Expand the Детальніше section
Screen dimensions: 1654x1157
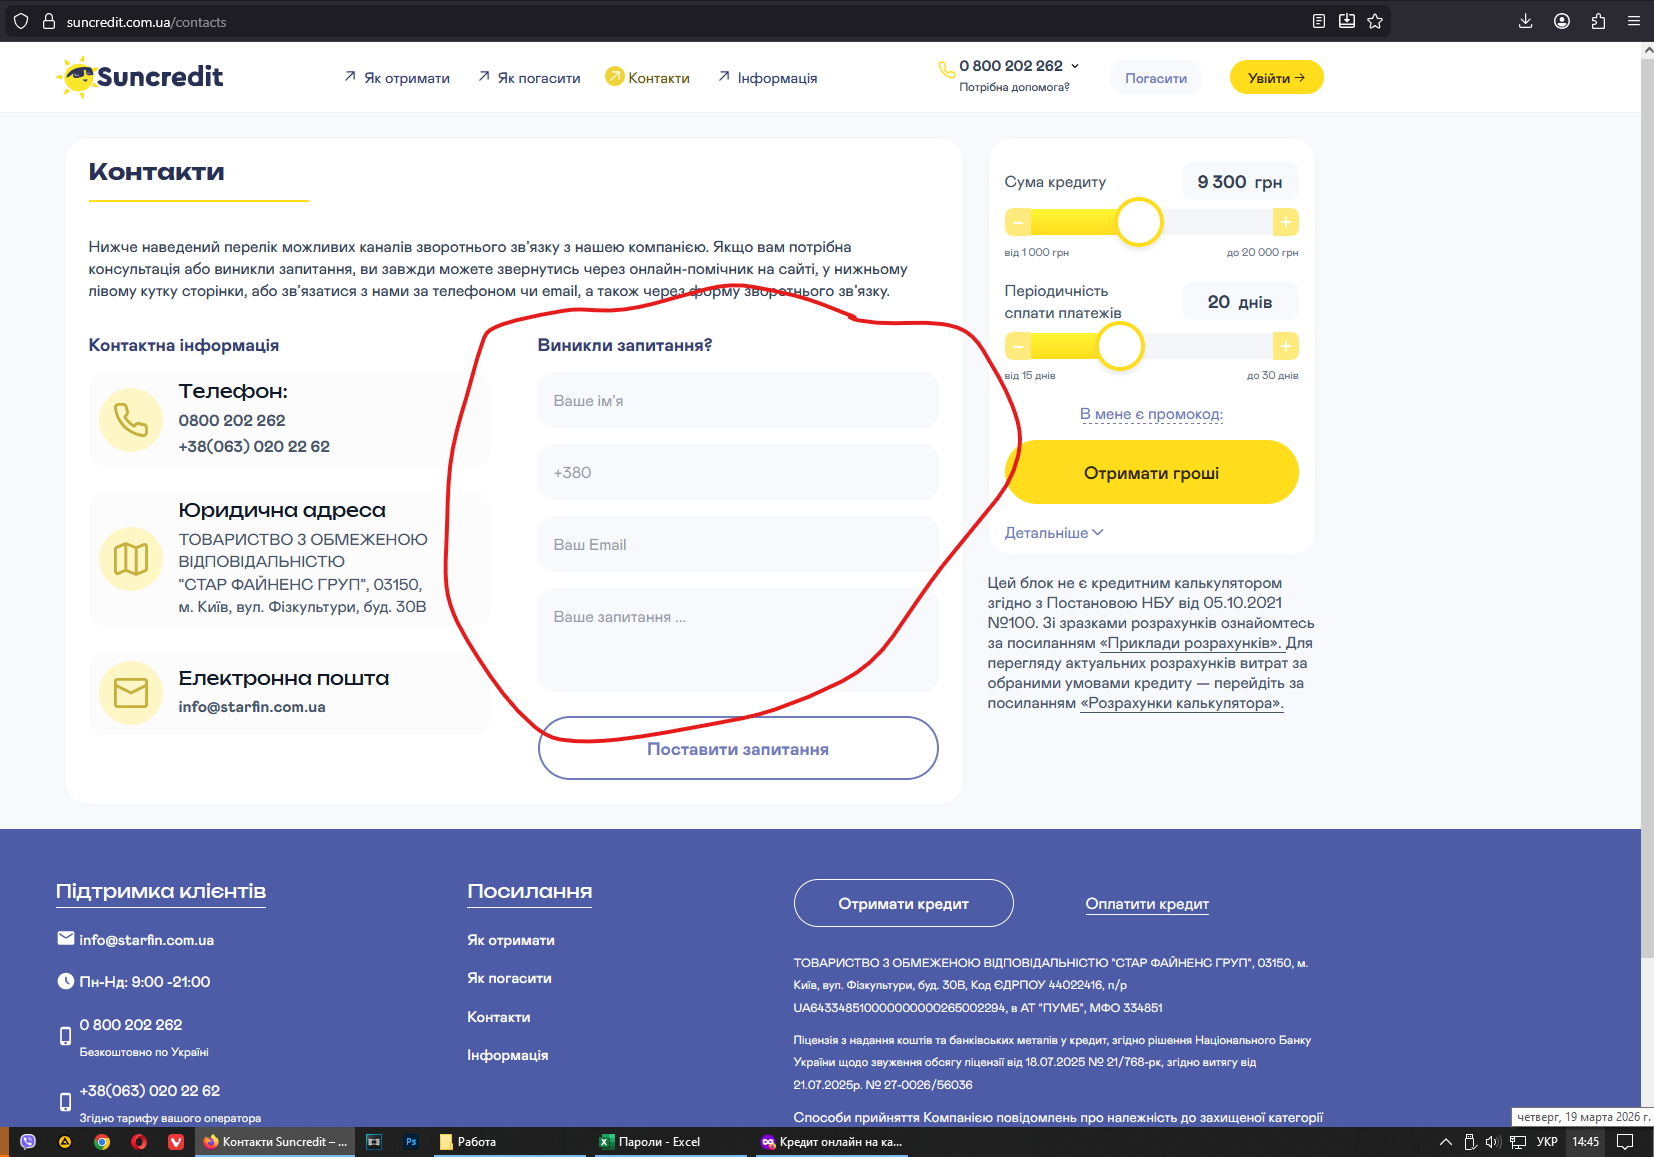[x=1054, y=533]
